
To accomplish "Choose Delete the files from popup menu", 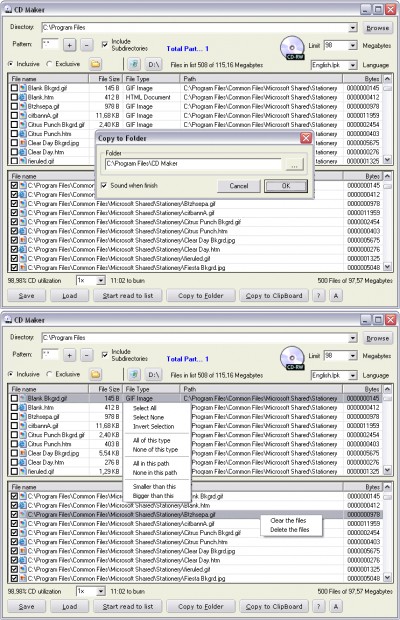I will point(292,529).
